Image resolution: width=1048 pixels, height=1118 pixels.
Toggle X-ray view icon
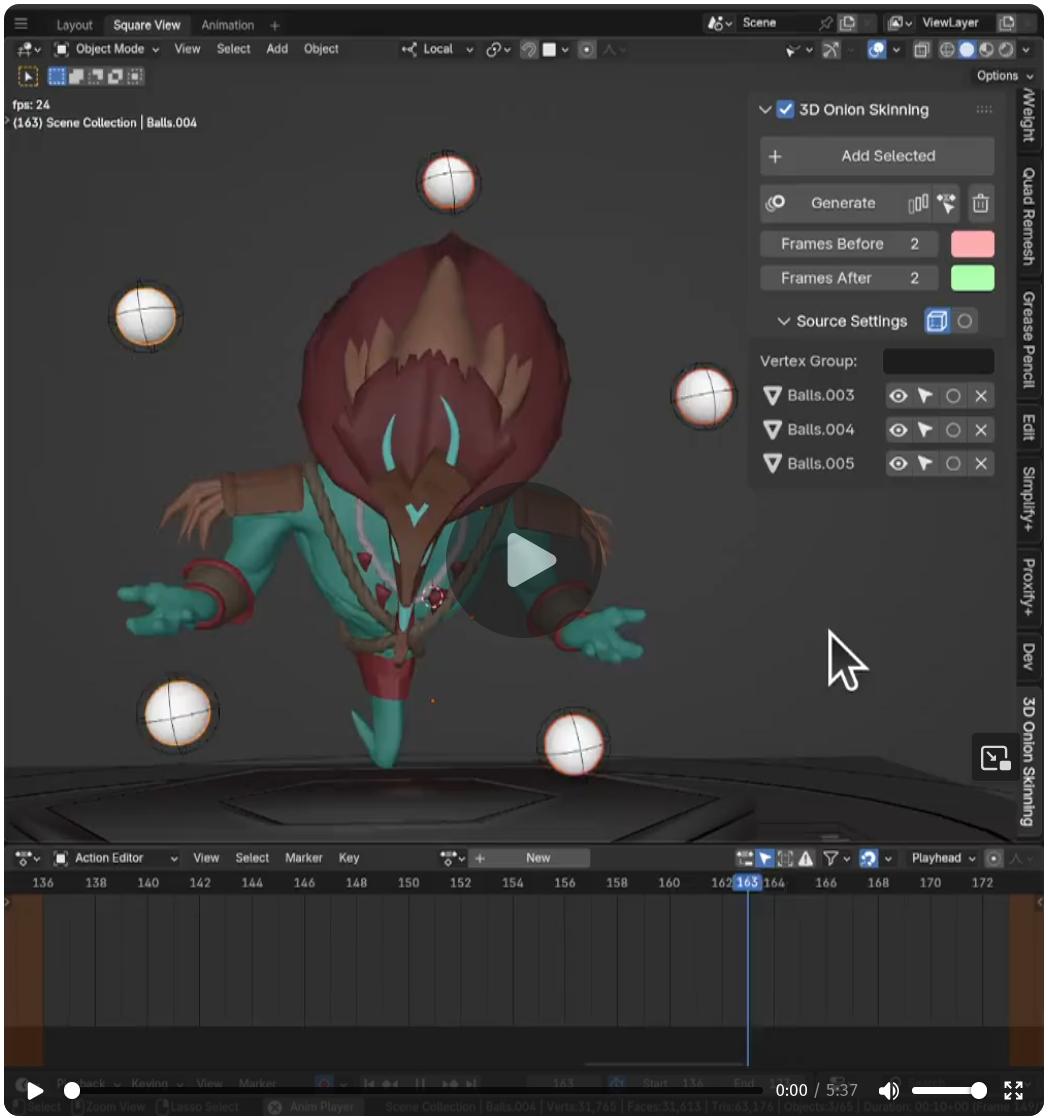922,50
